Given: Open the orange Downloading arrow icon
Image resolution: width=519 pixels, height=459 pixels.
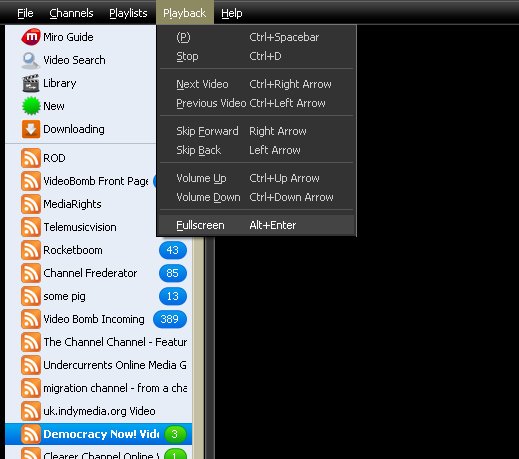Looking at the screenshot, I should 31,129.
